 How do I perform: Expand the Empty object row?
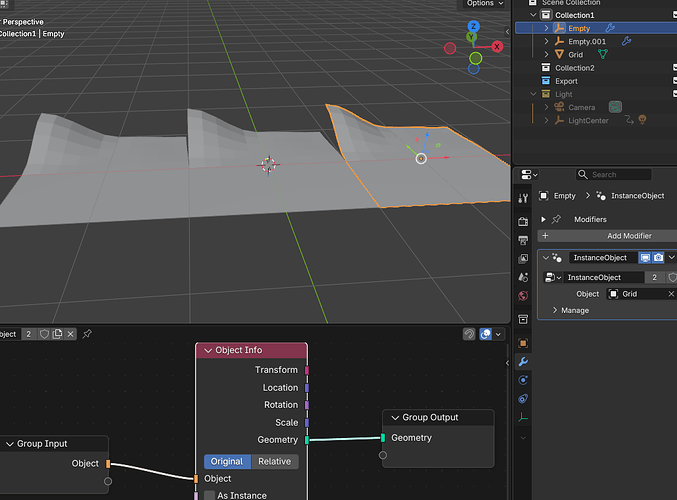[x=546, y=28]
